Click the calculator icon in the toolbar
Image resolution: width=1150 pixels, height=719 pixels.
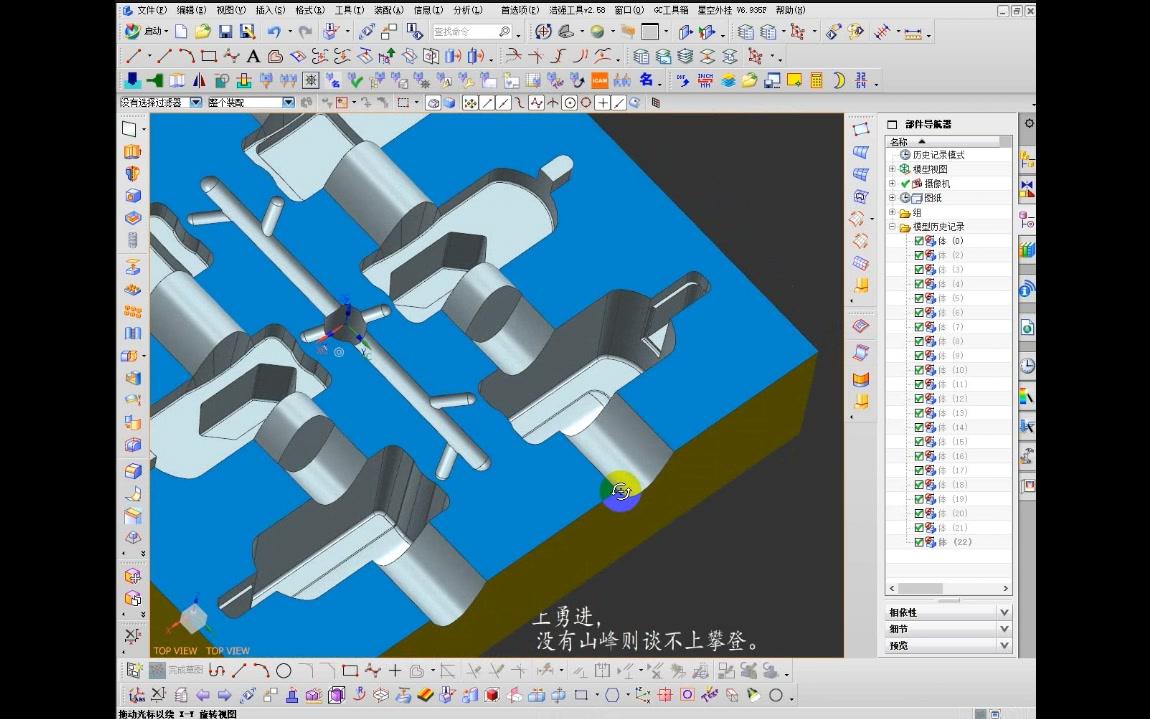point(817,80)
